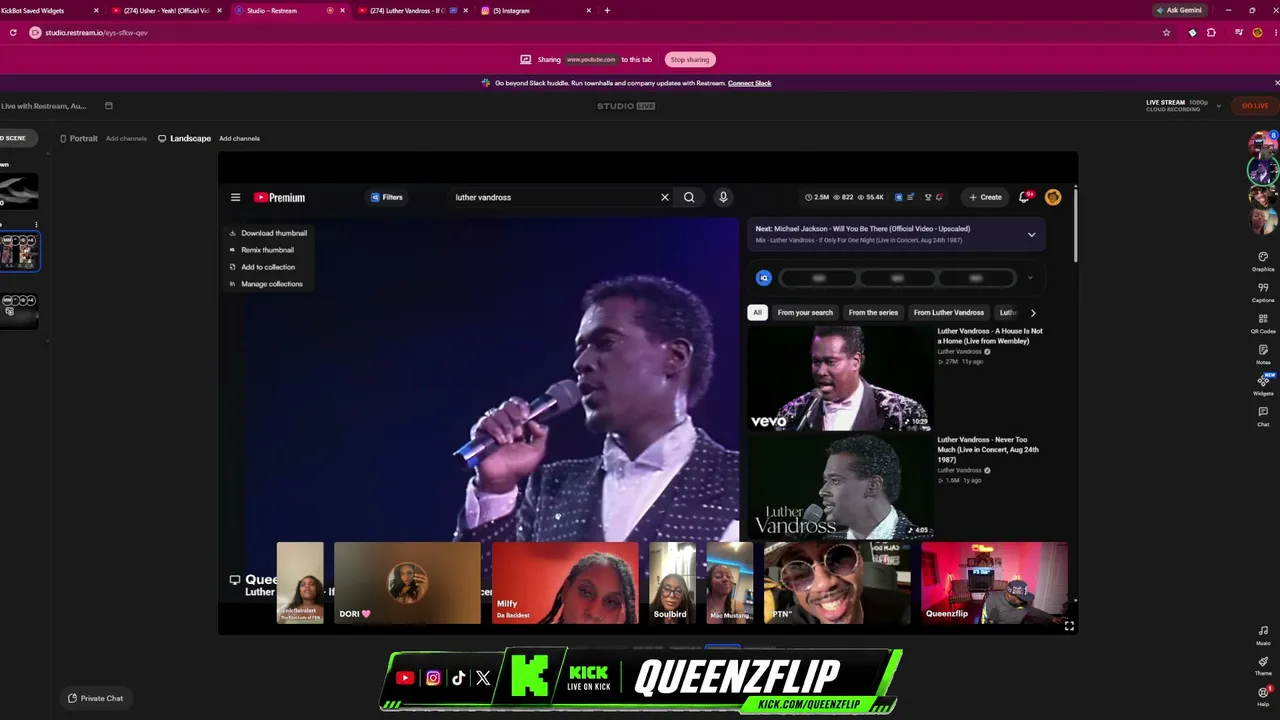Open A House Is Not a Home thumbnail
Viewport: 1280px width, 720px height.
[x=841, y=378]
